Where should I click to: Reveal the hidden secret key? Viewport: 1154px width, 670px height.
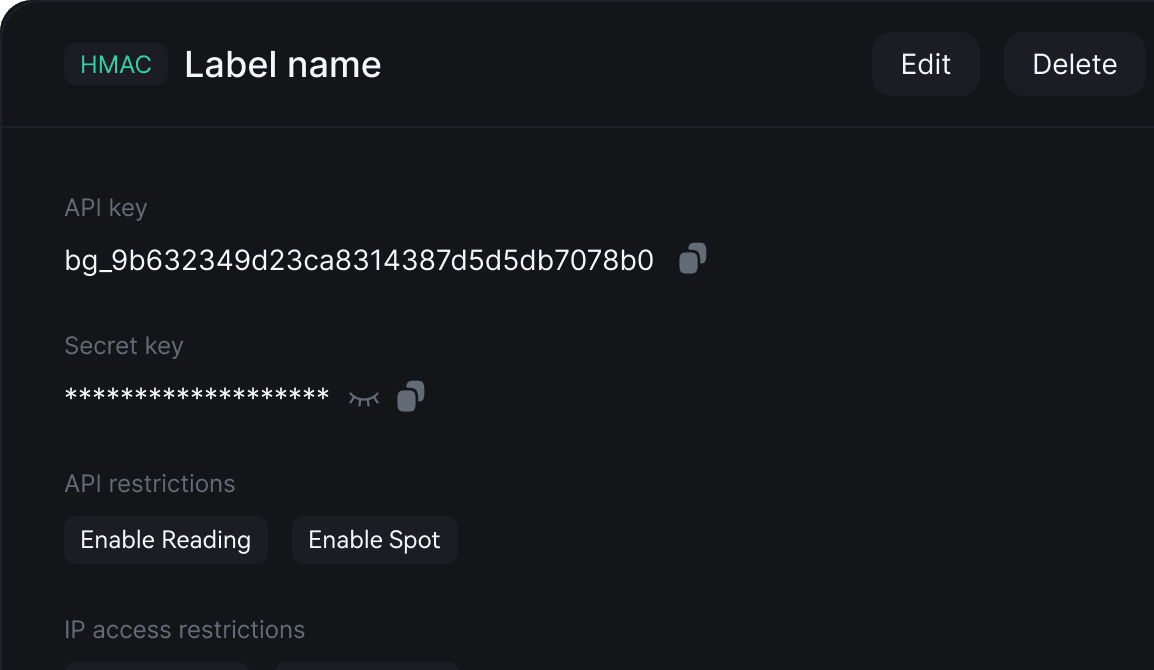pyautogui.click(x=364, y=398)
